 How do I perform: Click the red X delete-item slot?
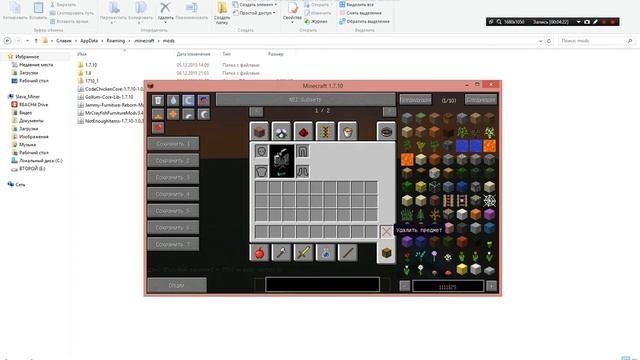(386, 231)
